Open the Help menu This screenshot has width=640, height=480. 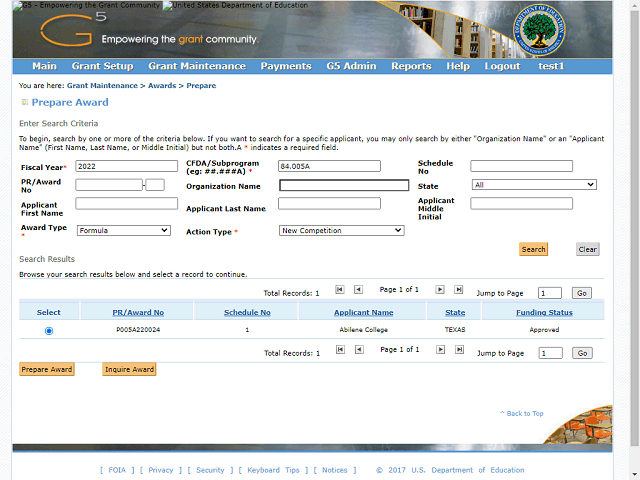(458, 66)
